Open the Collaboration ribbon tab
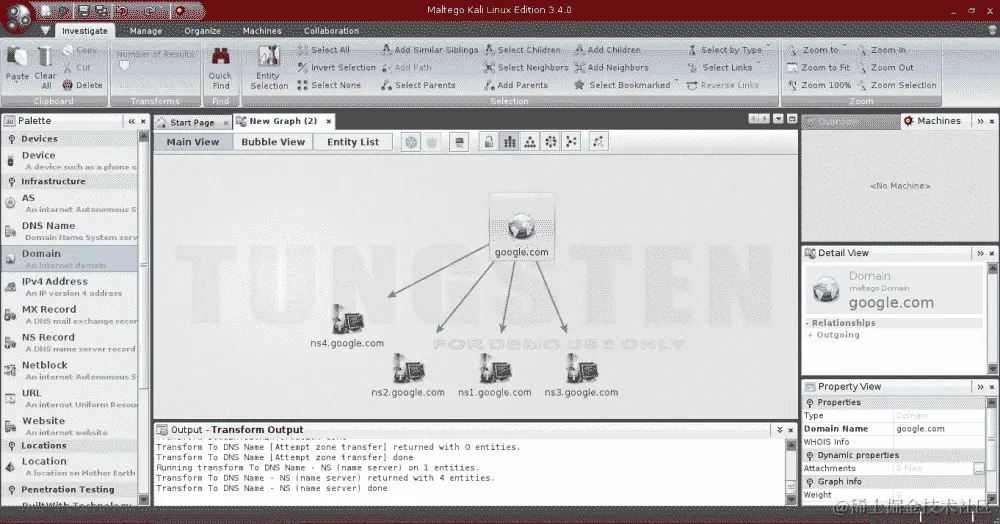 331,31
